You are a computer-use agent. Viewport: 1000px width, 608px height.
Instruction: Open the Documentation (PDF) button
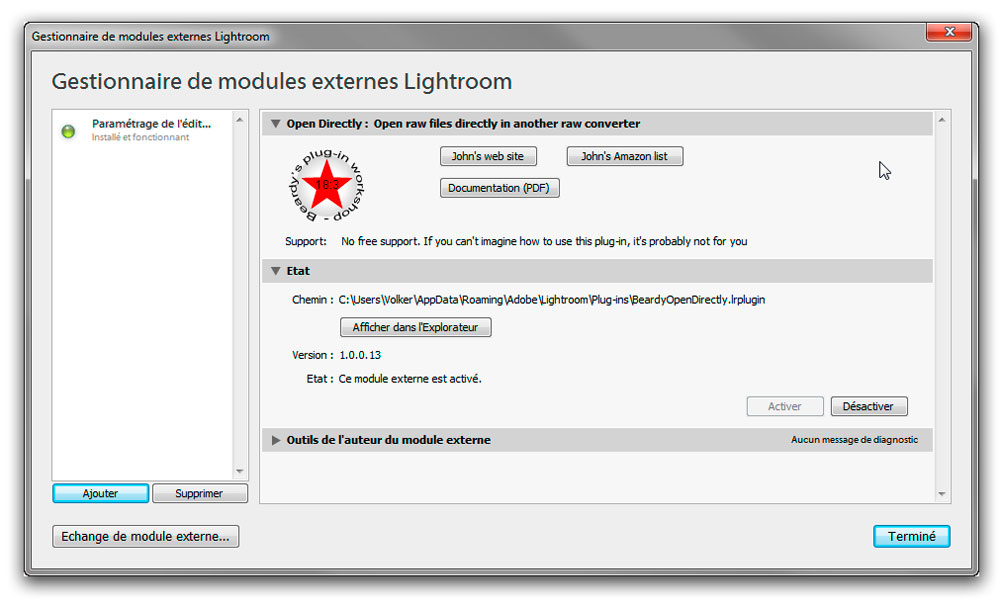499,188
